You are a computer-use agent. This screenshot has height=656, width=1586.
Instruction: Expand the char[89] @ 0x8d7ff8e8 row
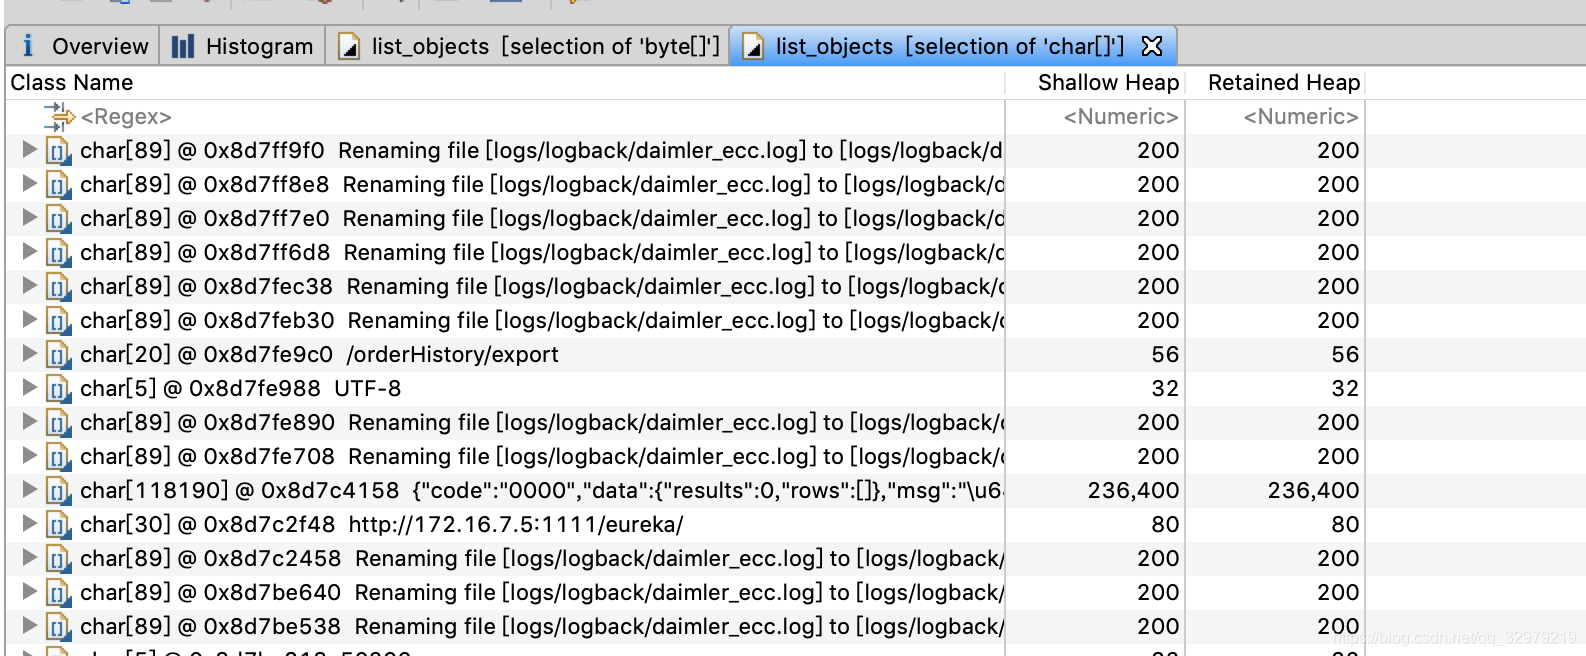[x=30, y=183]
